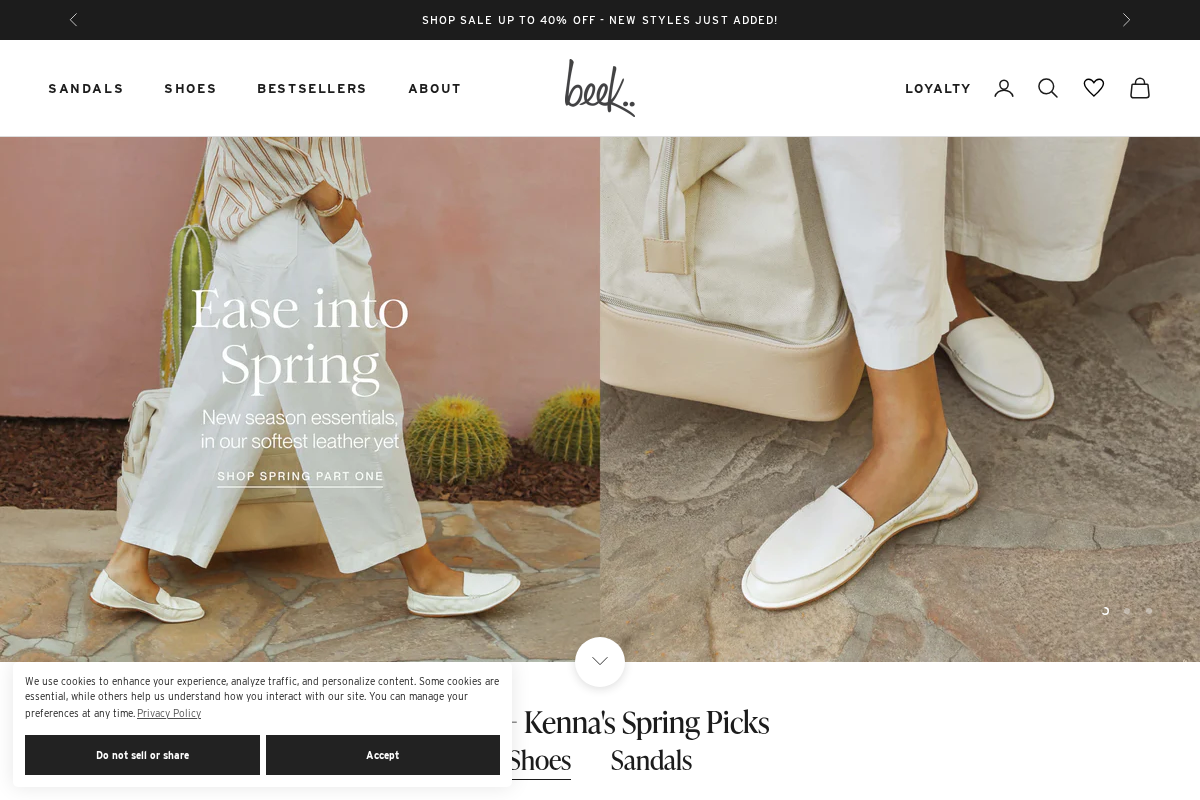Click the search magnifier icon
This screenshot has height=800, width=1200.
click(1048, 88)
